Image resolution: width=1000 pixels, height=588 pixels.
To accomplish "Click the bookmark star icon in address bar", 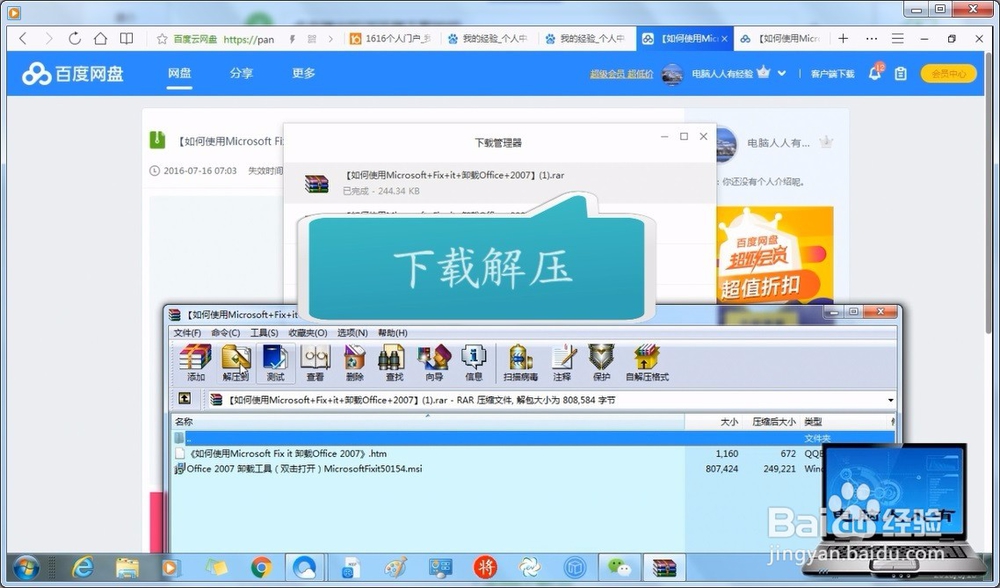I will [162, 39].
